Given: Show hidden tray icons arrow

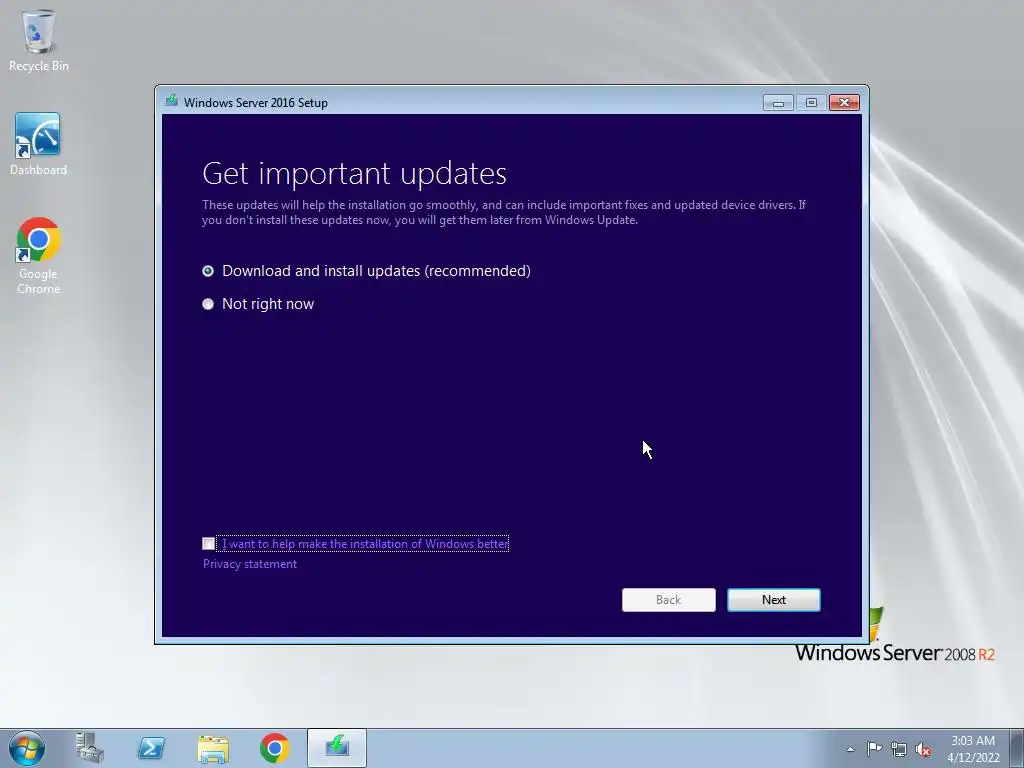Looking at the screenshot, I should 850,749.
